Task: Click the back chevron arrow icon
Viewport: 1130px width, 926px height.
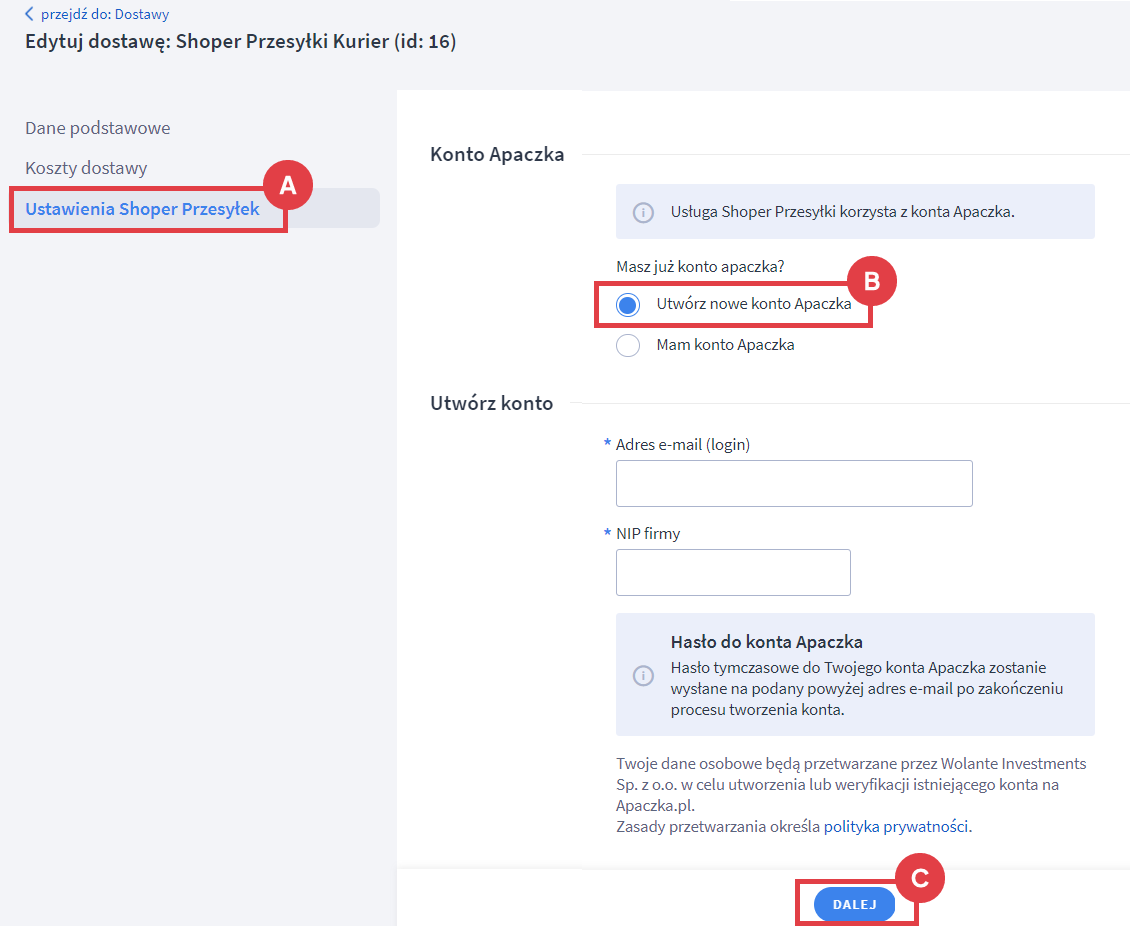Action: tap(29, 14)
